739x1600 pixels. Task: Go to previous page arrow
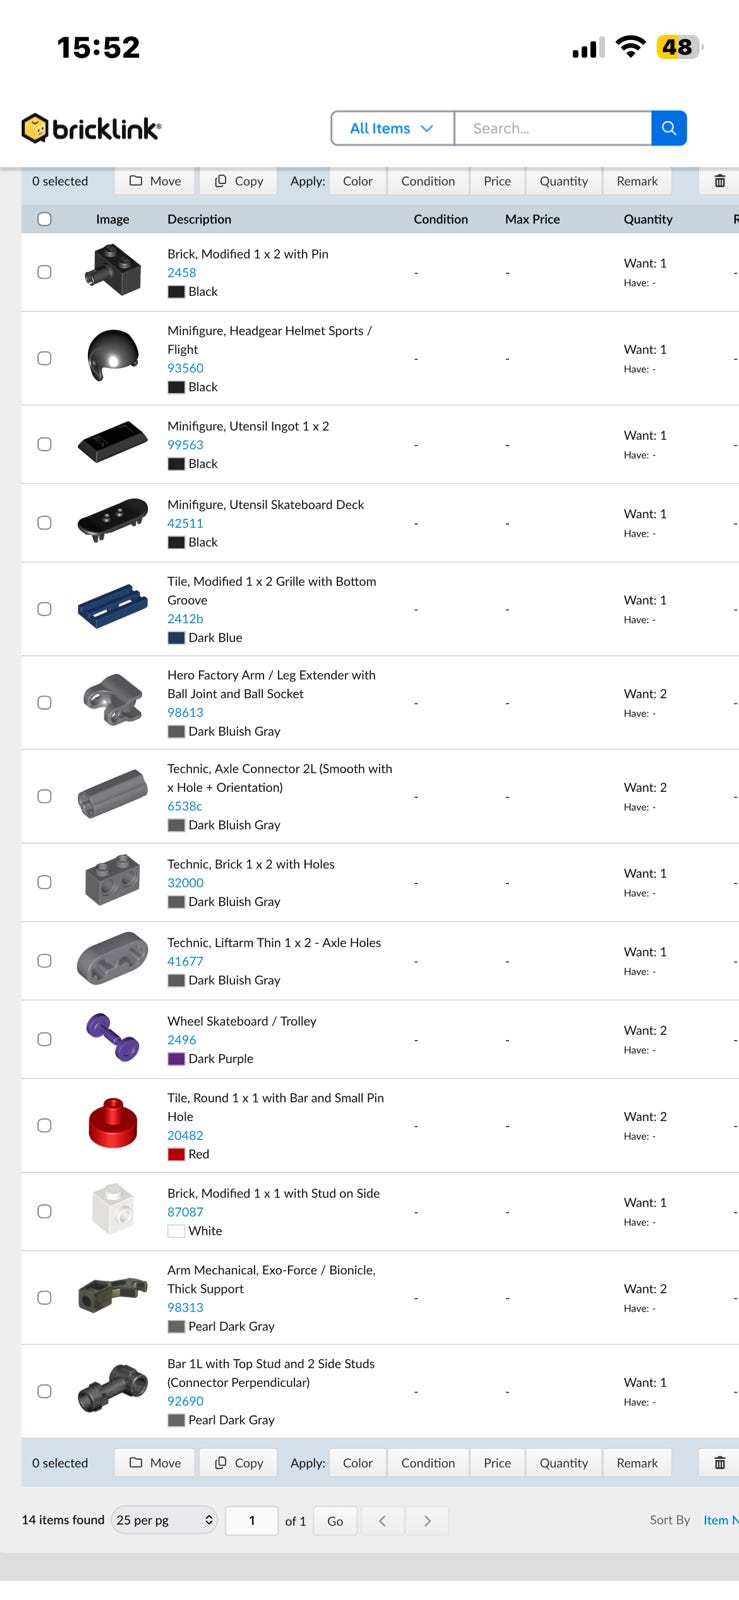click(382, 1520)
